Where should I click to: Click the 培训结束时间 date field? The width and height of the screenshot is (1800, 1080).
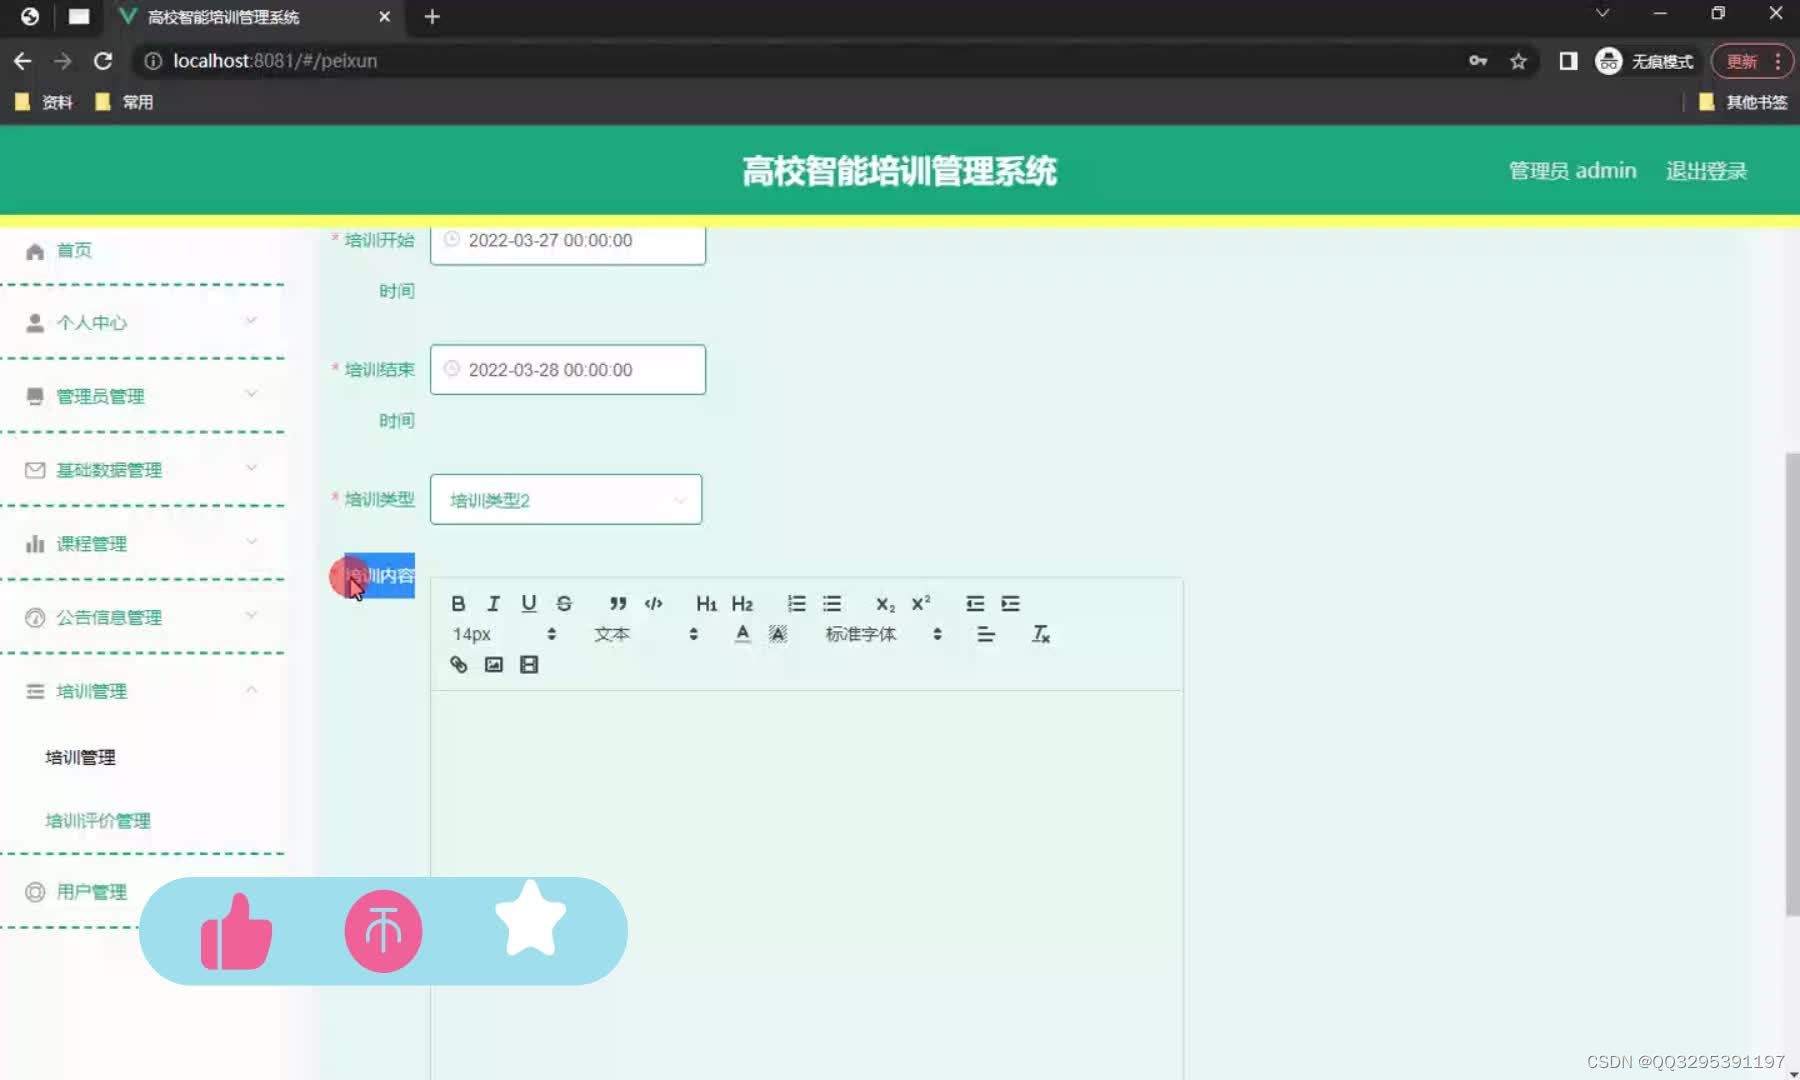coord(568,369)
